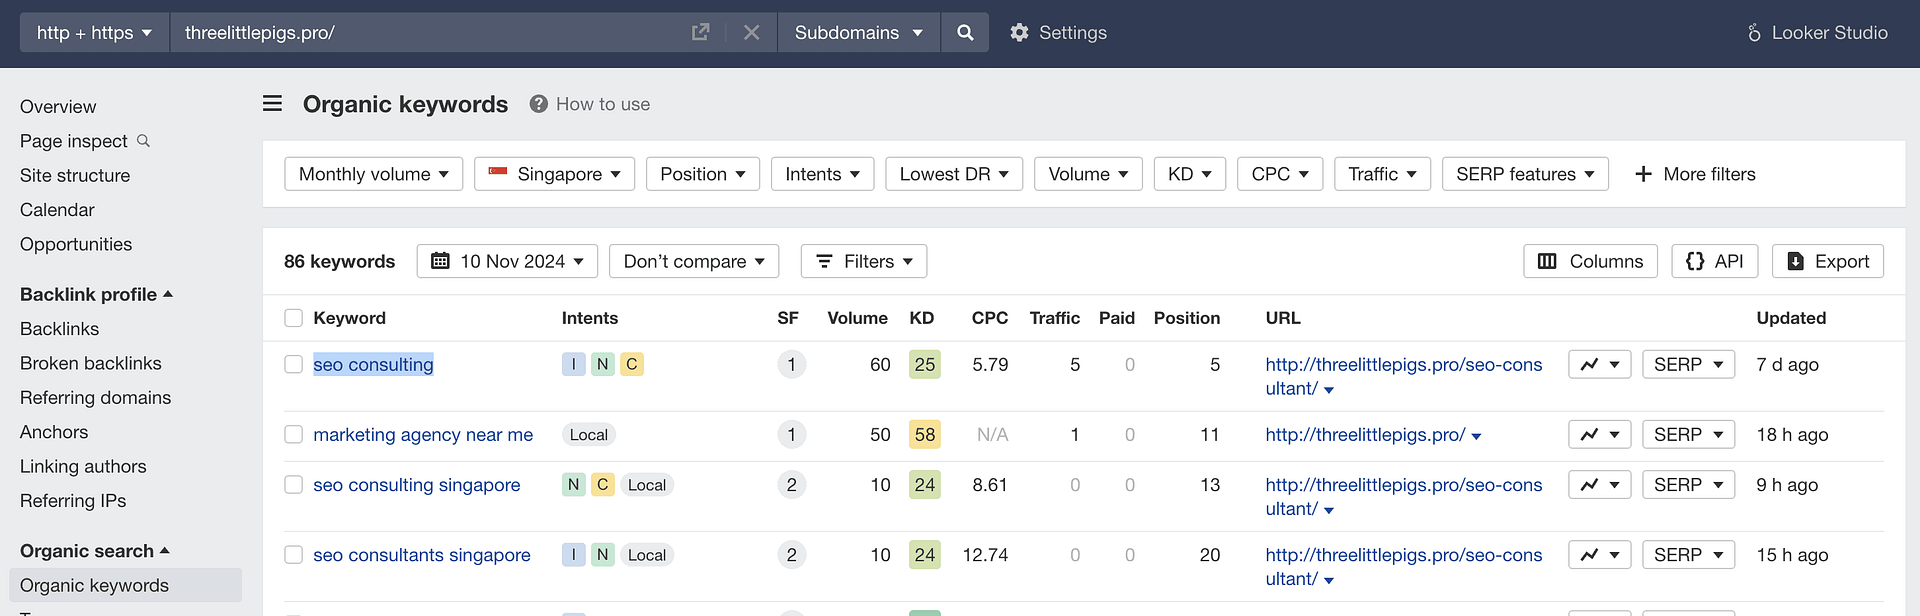Click the domain URL input field
The height and width of the screenshot is (616, 1920).
(x=430, y=33)
